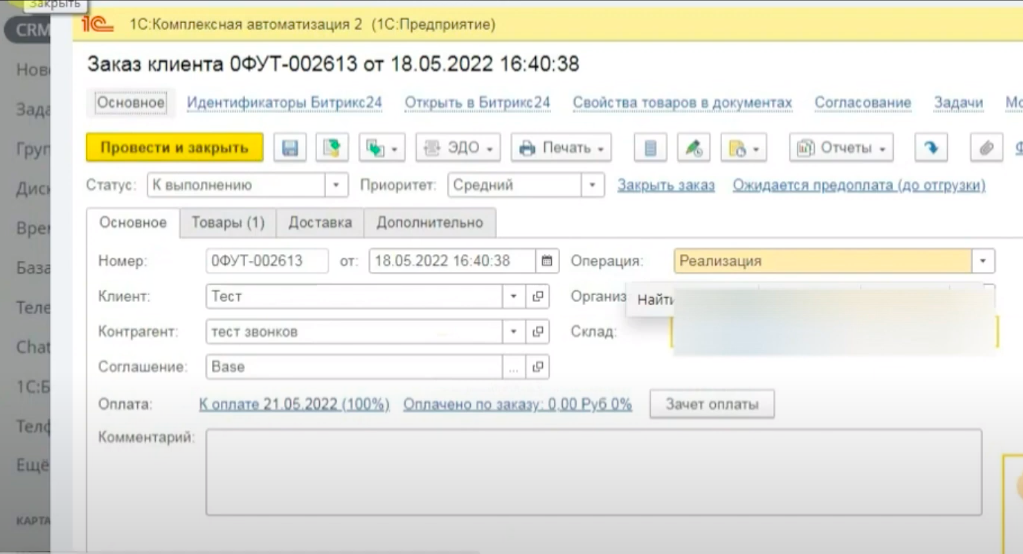Viewport: 1023px width, 554px height.
Task: Click the Соглашение ellipsis select button
Action: coord(513,367)
